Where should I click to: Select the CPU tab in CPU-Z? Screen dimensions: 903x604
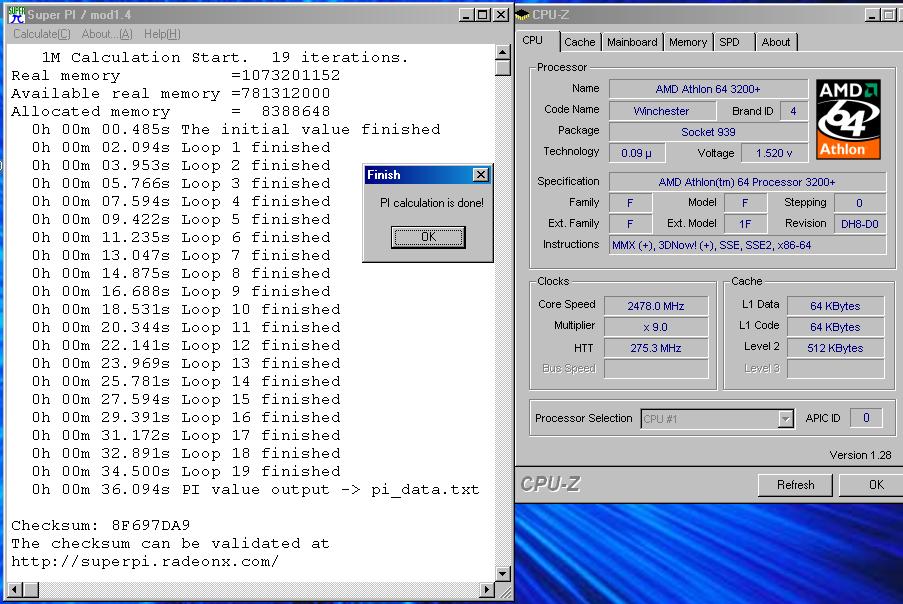pos(533,40)
